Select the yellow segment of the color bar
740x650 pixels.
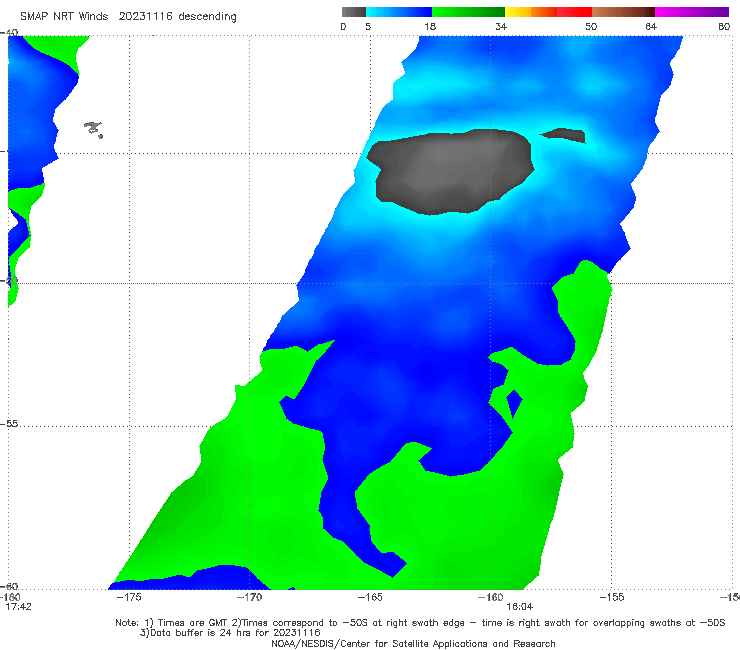pyautogui.click(x=518, y=12)
